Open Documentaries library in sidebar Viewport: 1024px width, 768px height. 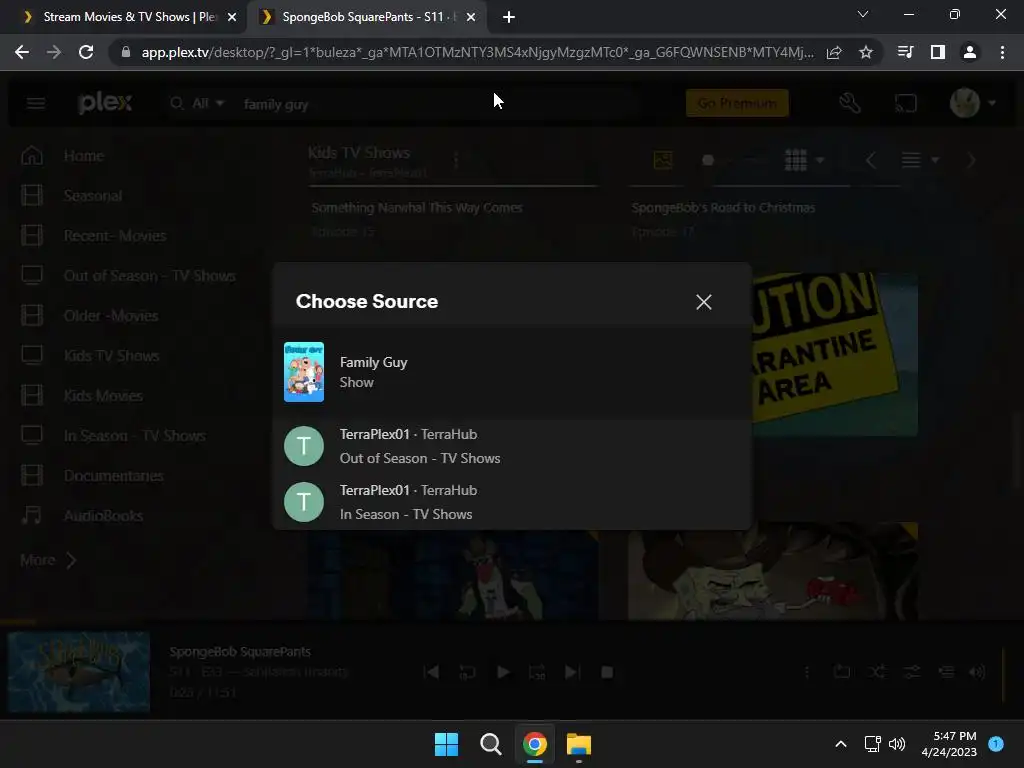(114, 475)
